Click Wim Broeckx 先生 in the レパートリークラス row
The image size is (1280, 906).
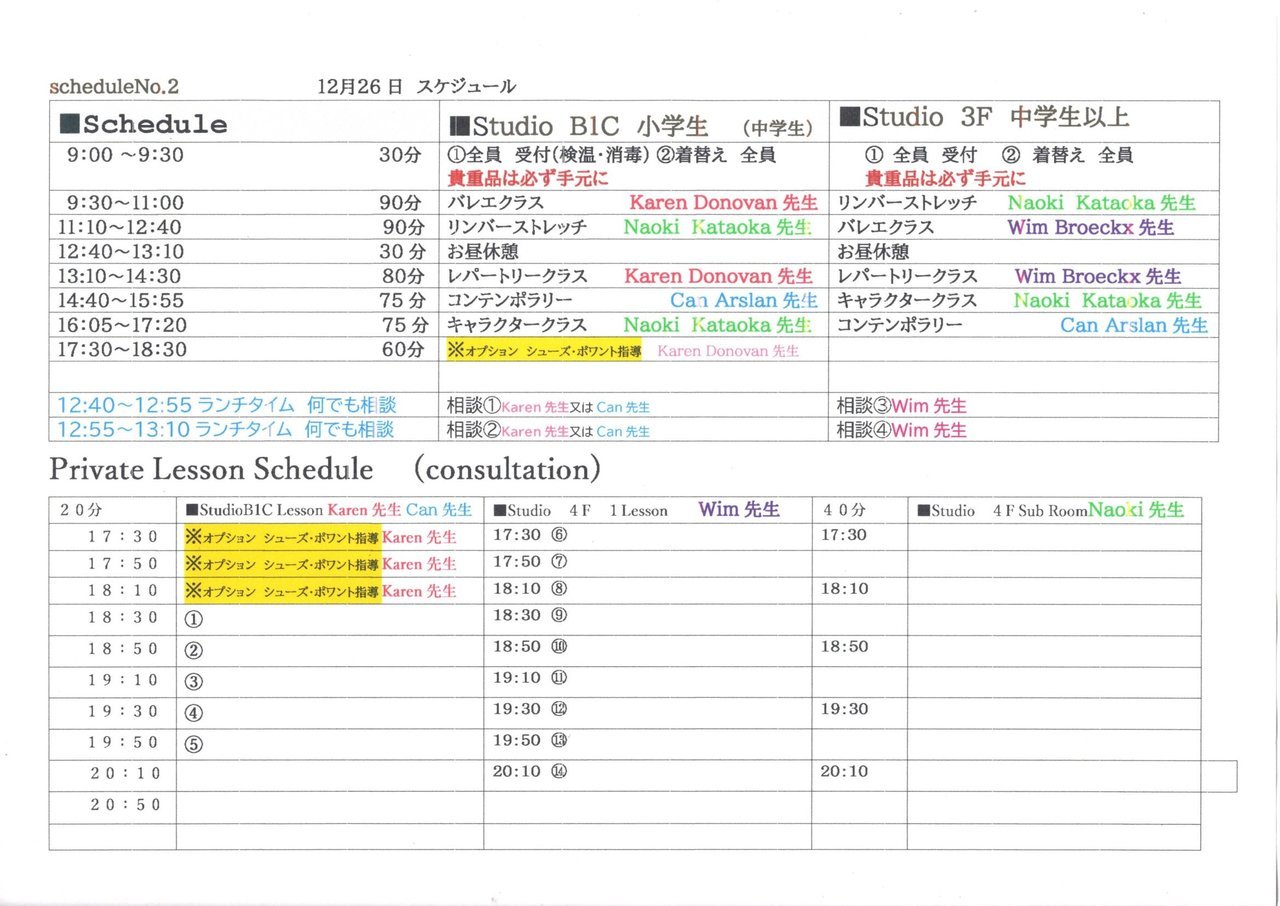[x=1097, y=276]
